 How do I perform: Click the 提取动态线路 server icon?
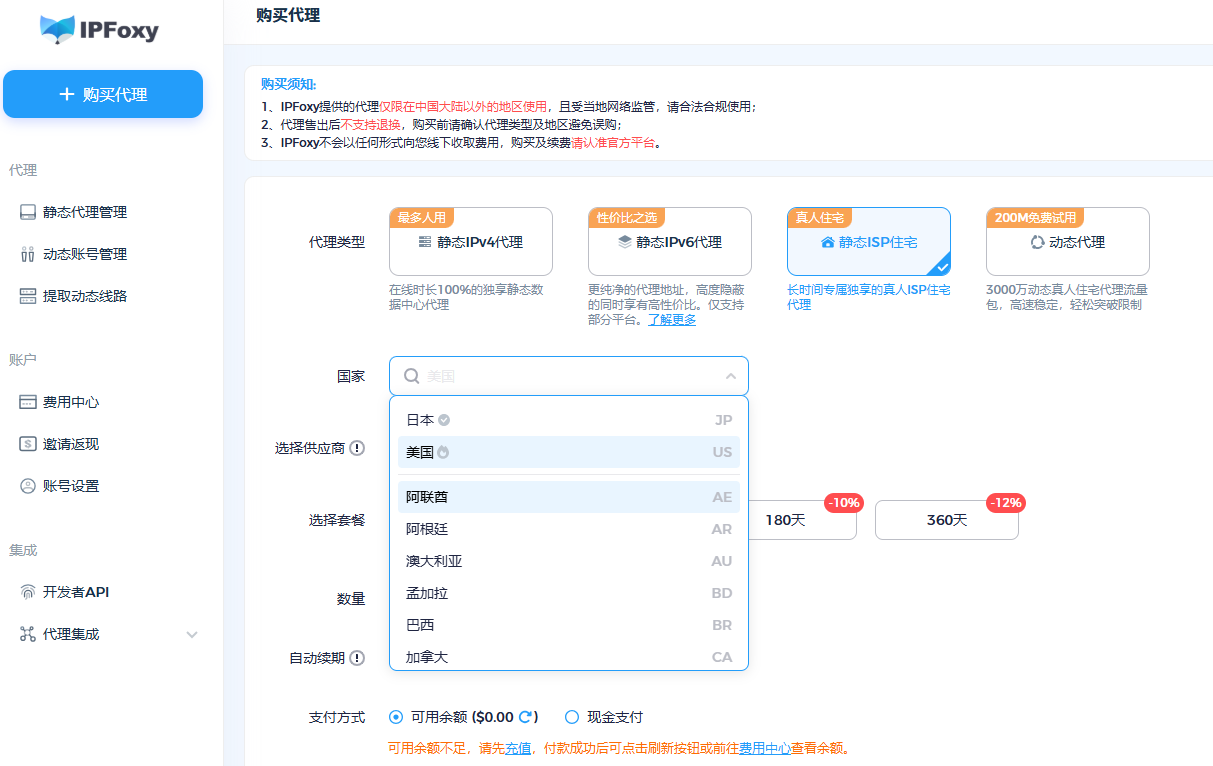28,296
